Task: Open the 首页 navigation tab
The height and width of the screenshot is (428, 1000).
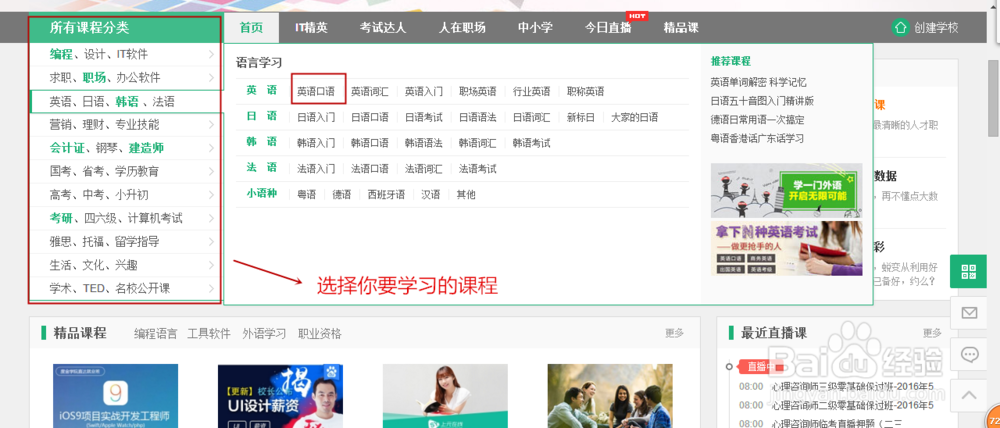Action: [x=251, y=27]
